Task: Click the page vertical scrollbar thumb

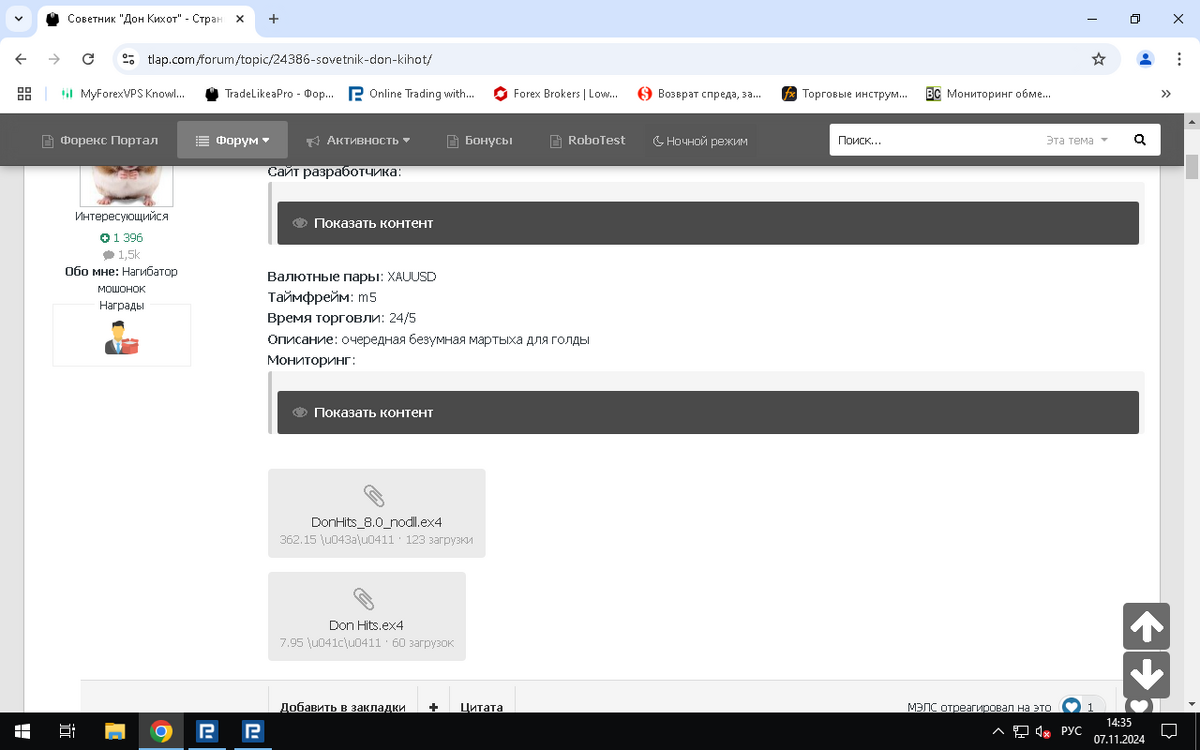Action: point(1192,167)
